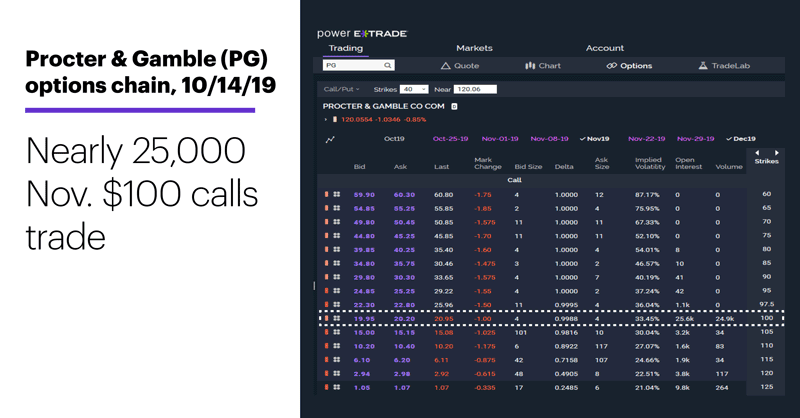Click the mini chart icon beside expirations
800x418 pixels.
tap(330, 139)
